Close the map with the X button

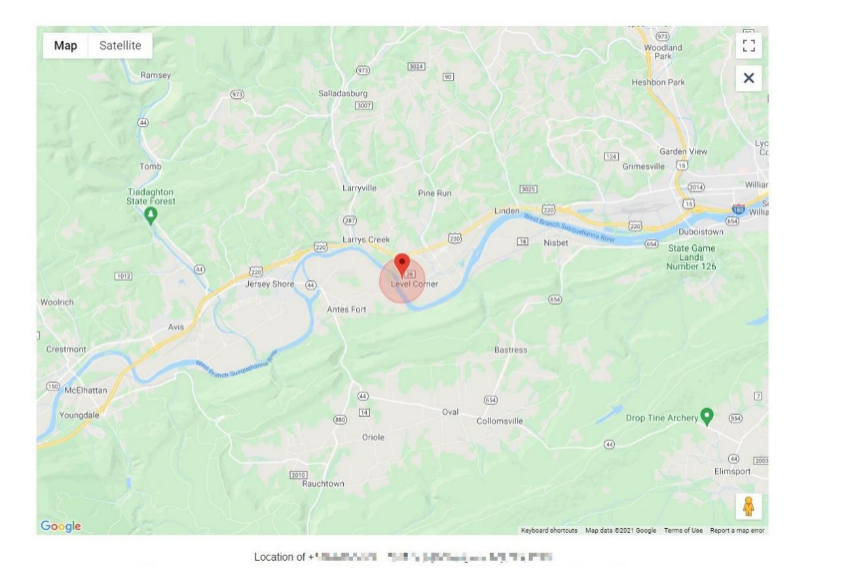[x=749, y=78]
